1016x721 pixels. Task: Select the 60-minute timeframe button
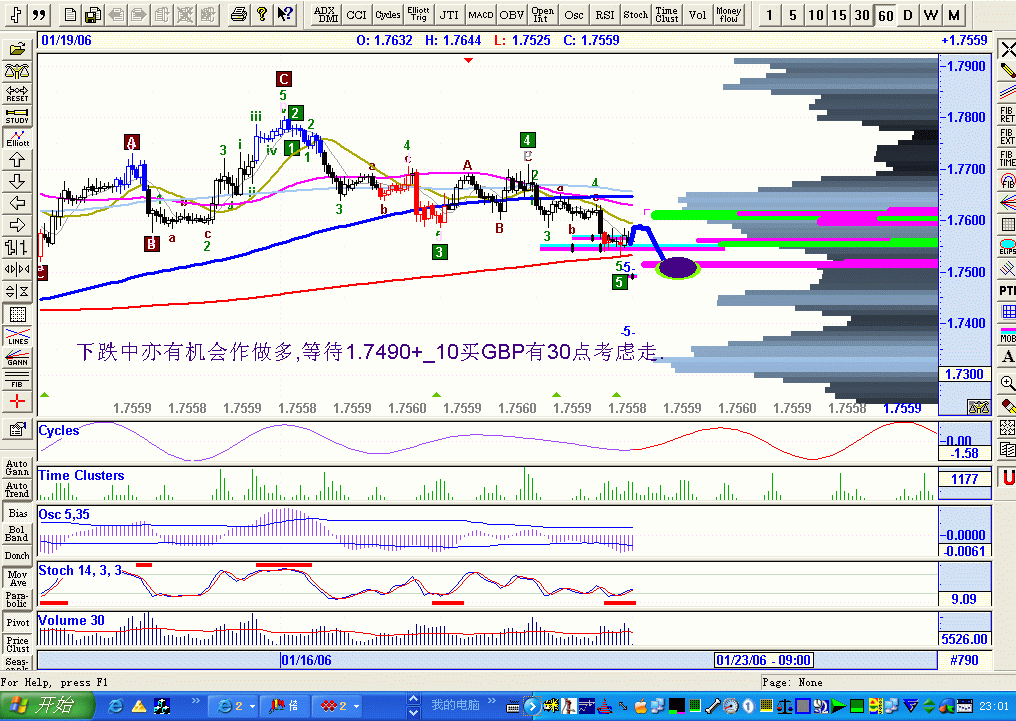tap(886, 14)
